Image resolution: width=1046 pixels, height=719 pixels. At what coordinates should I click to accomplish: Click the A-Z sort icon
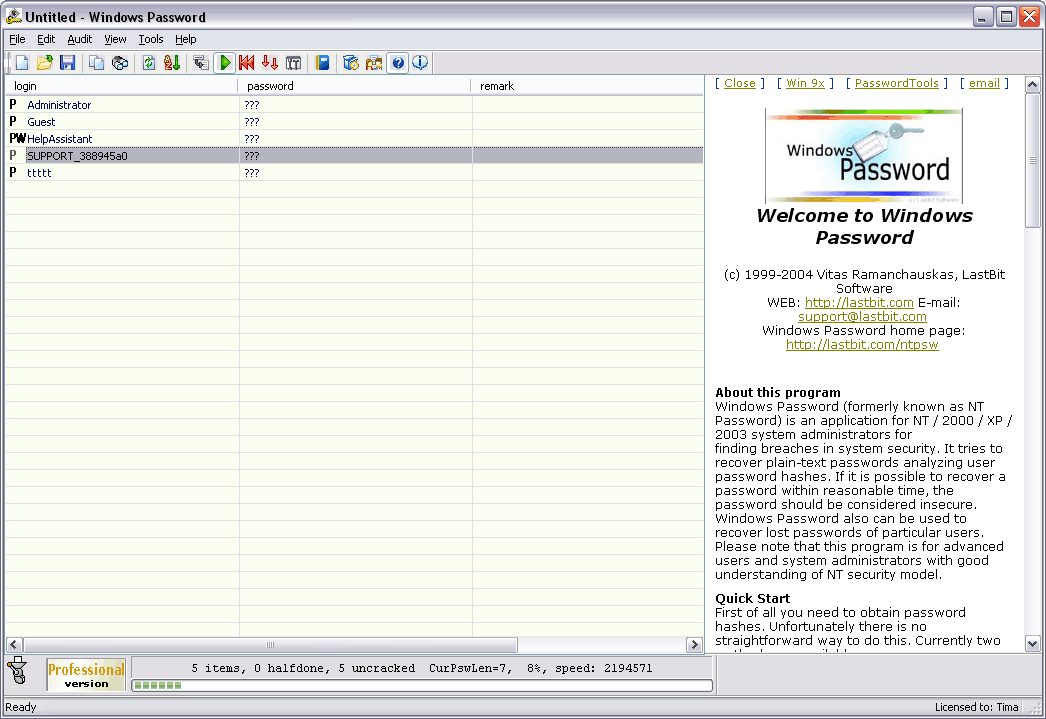170,62
